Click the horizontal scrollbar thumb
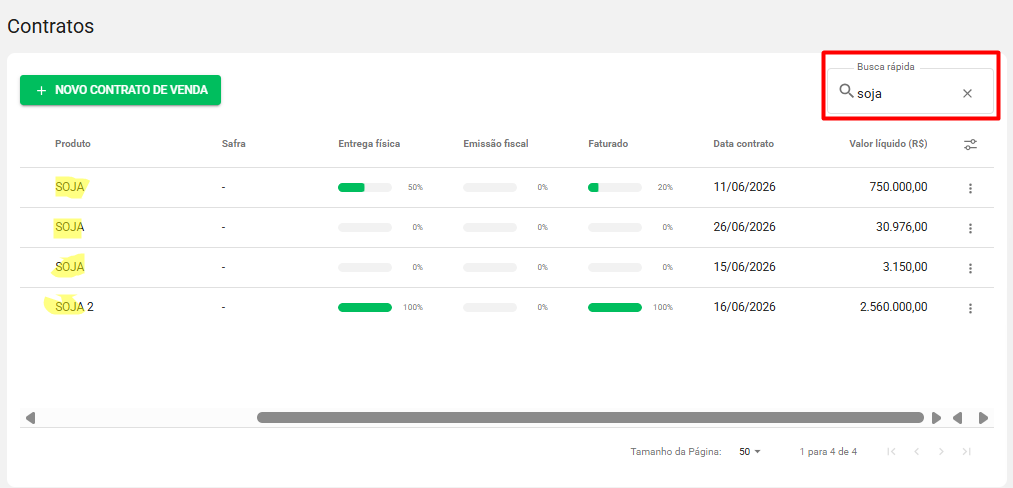Screen dimensions: 1013x488 tap(590, 418)
